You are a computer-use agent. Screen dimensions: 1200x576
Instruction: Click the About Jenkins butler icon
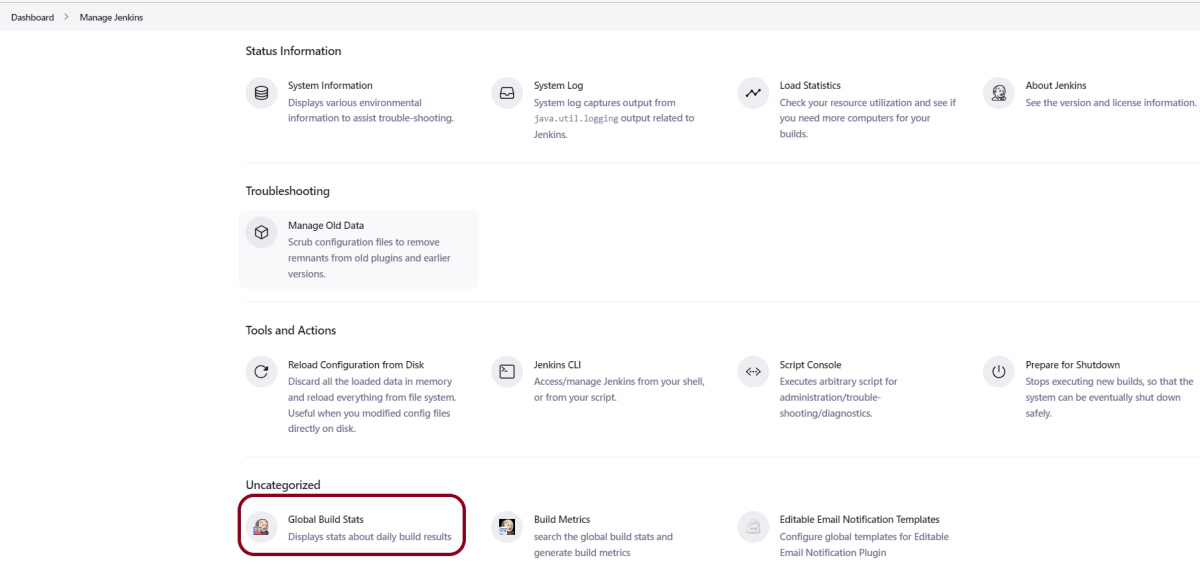tap(998, 93)
